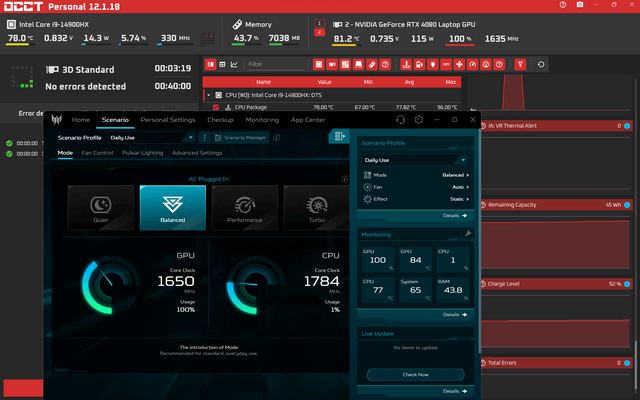This screenshot has height=400, width=640.
Task: Open info for Charge Level graph
Action: pyautogui.click(x=627, y=284)
